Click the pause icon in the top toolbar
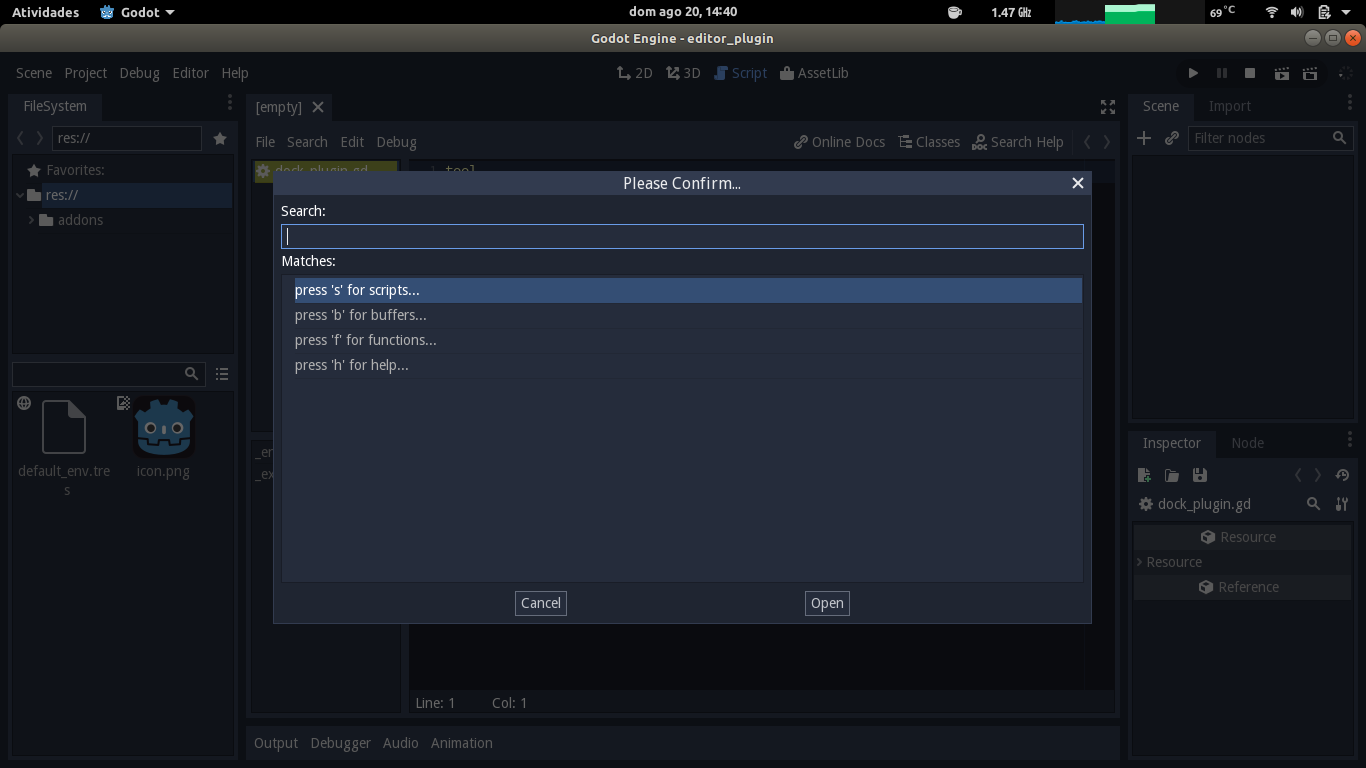Image resolution: width=1366 pixels, height=768 pixels. point(1221,73)
